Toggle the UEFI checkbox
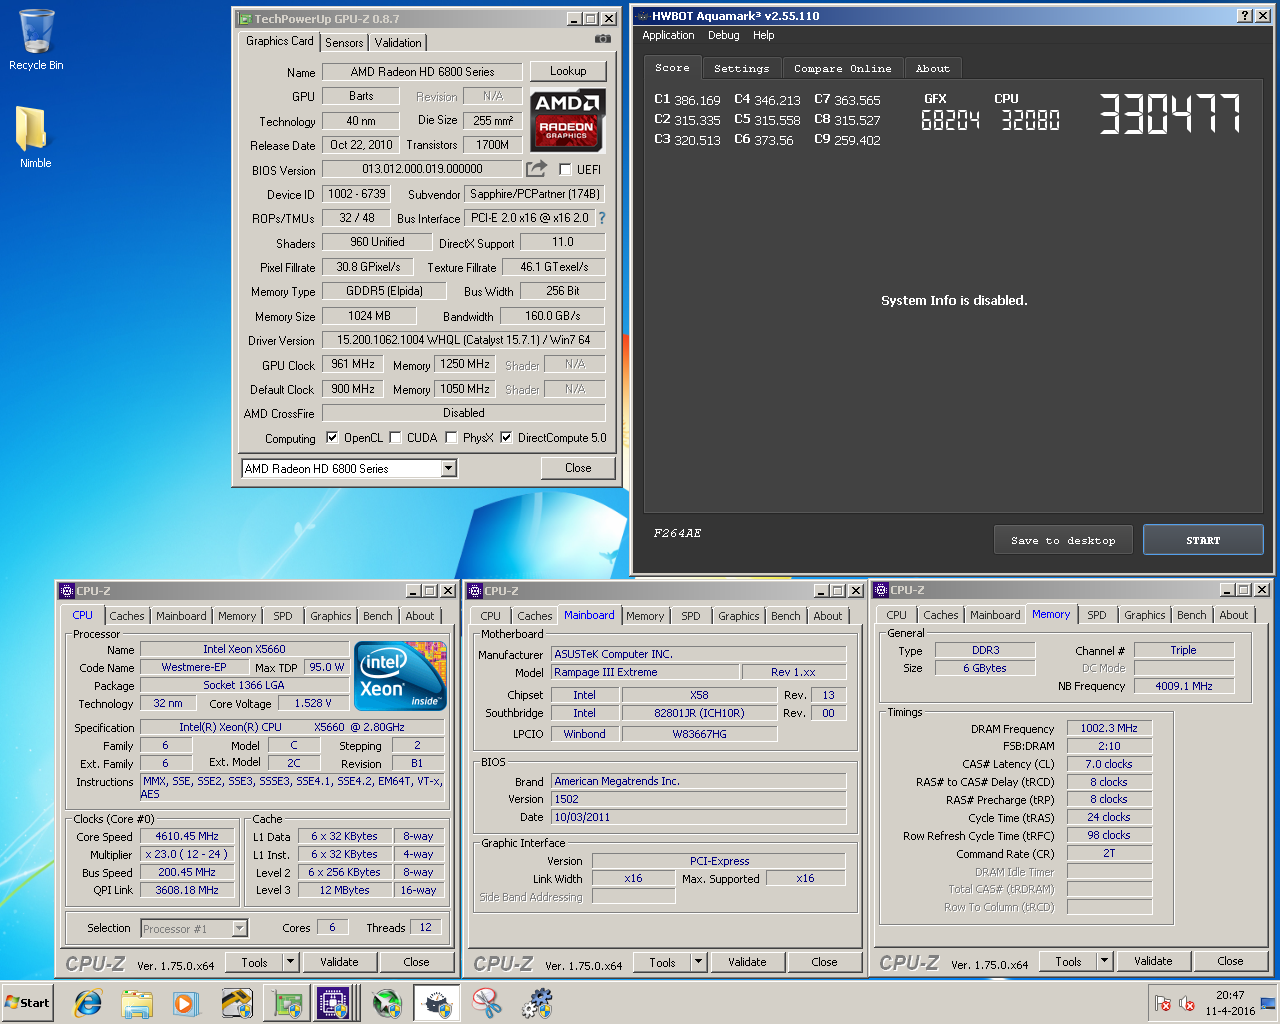The height and width of the screenshot is (1024, 1280). 565,170
